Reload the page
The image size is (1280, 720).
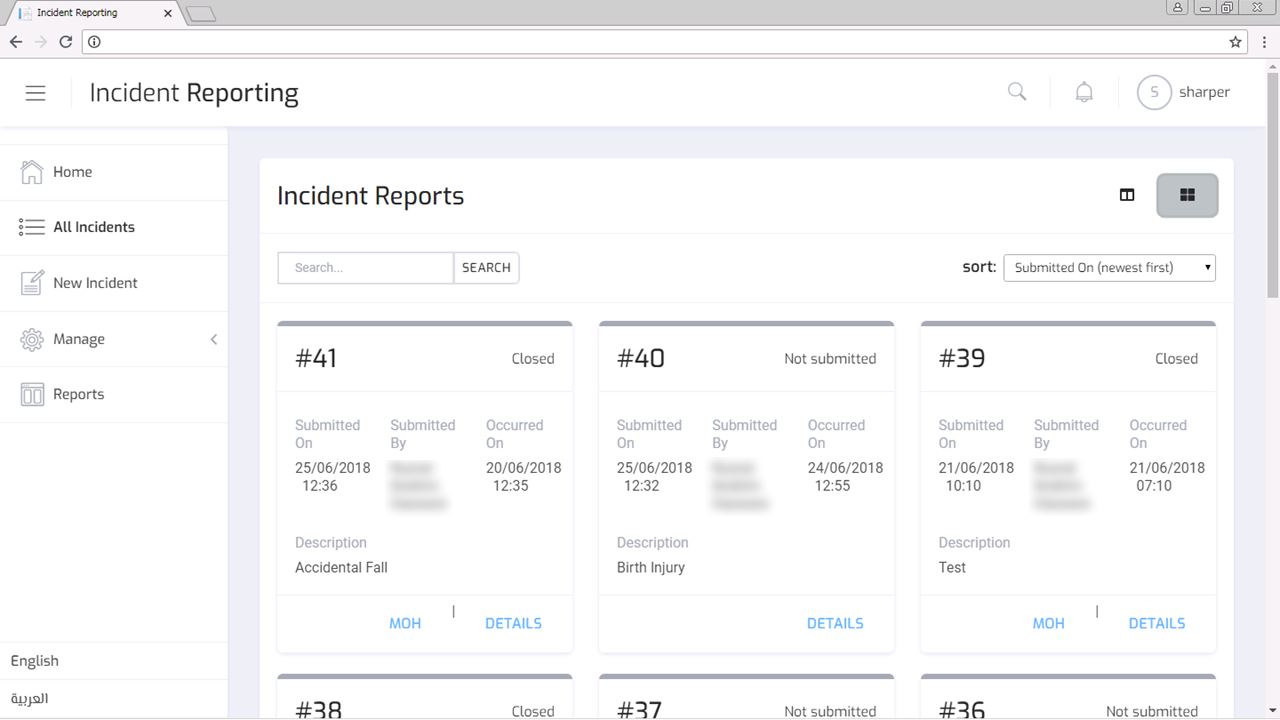point(66,42)
